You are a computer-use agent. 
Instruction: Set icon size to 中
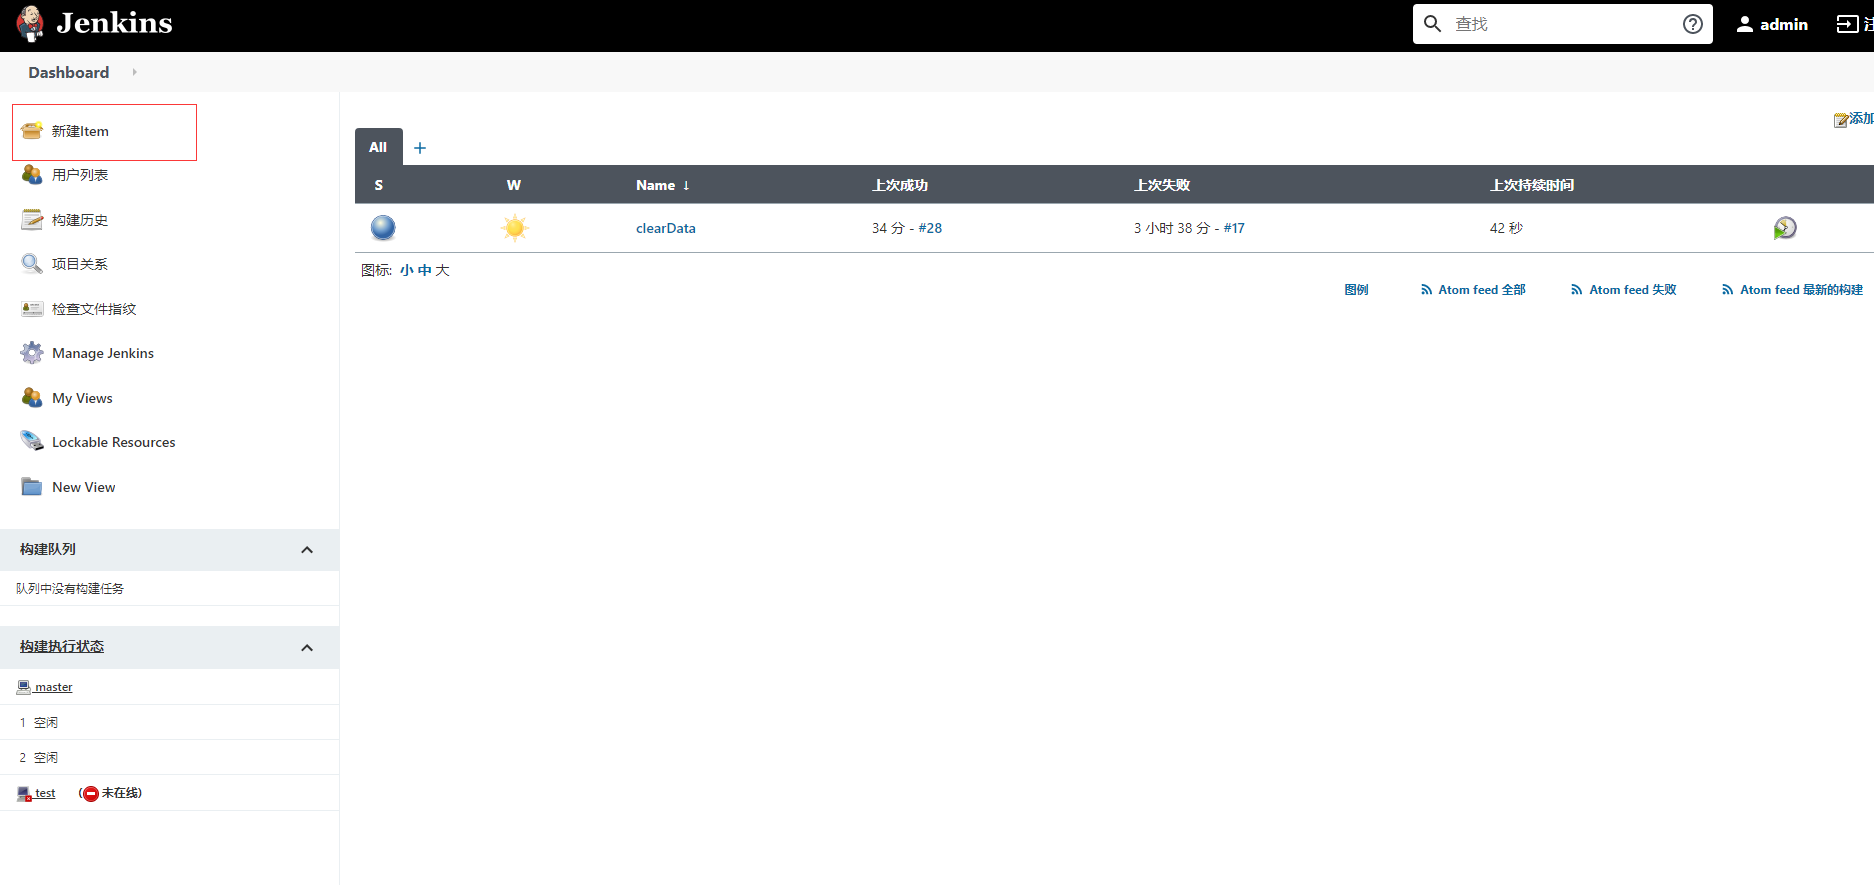coord(425,270)
